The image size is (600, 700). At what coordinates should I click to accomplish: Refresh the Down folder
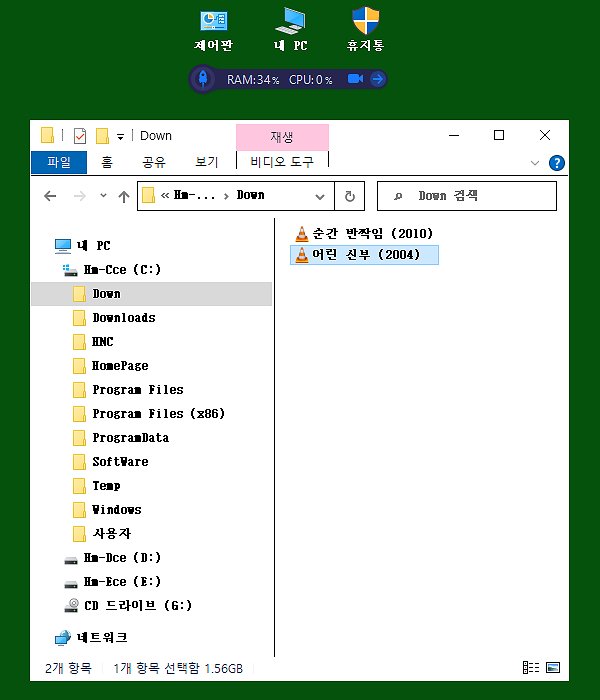350,196
